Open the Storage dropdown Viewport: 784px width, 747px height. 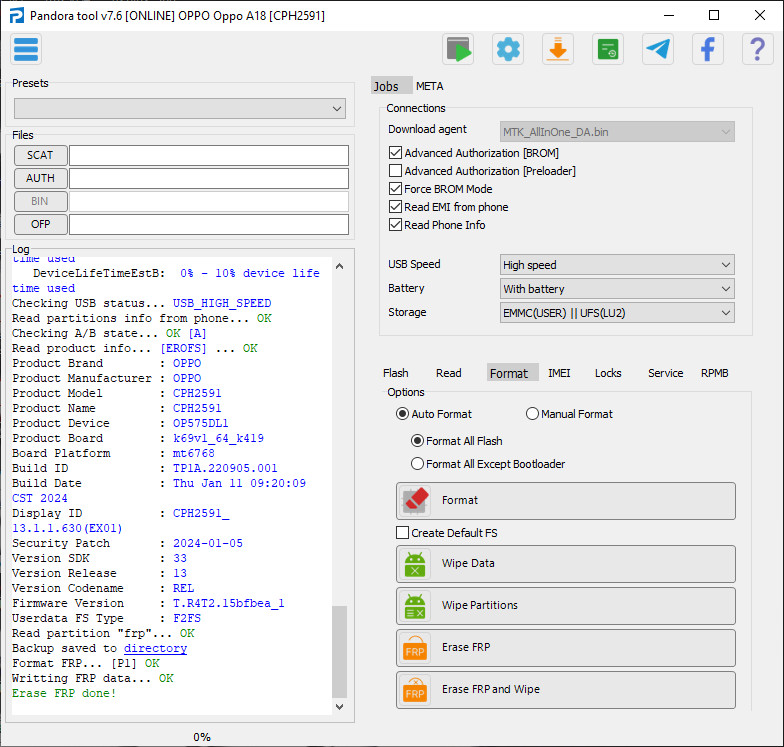(617, 312)
